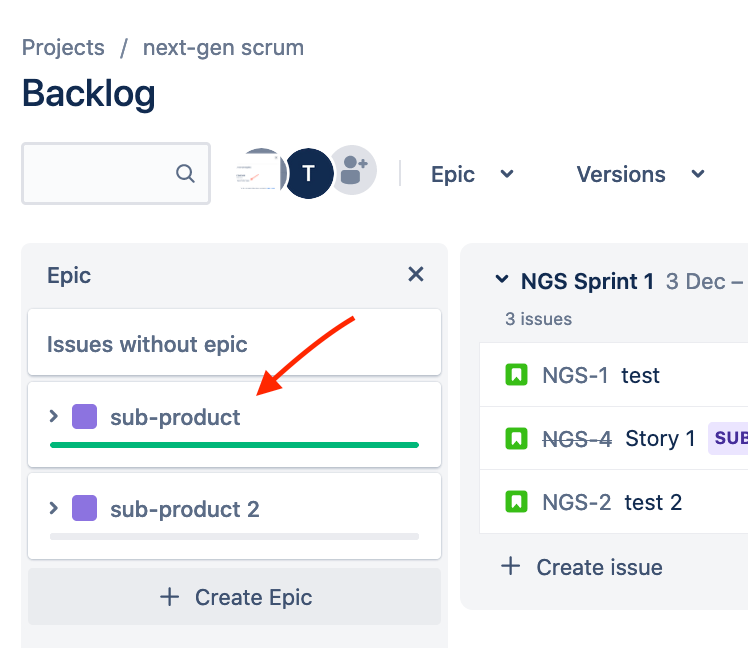Collapse the NGS Sprint 1 section

(502, 280)
